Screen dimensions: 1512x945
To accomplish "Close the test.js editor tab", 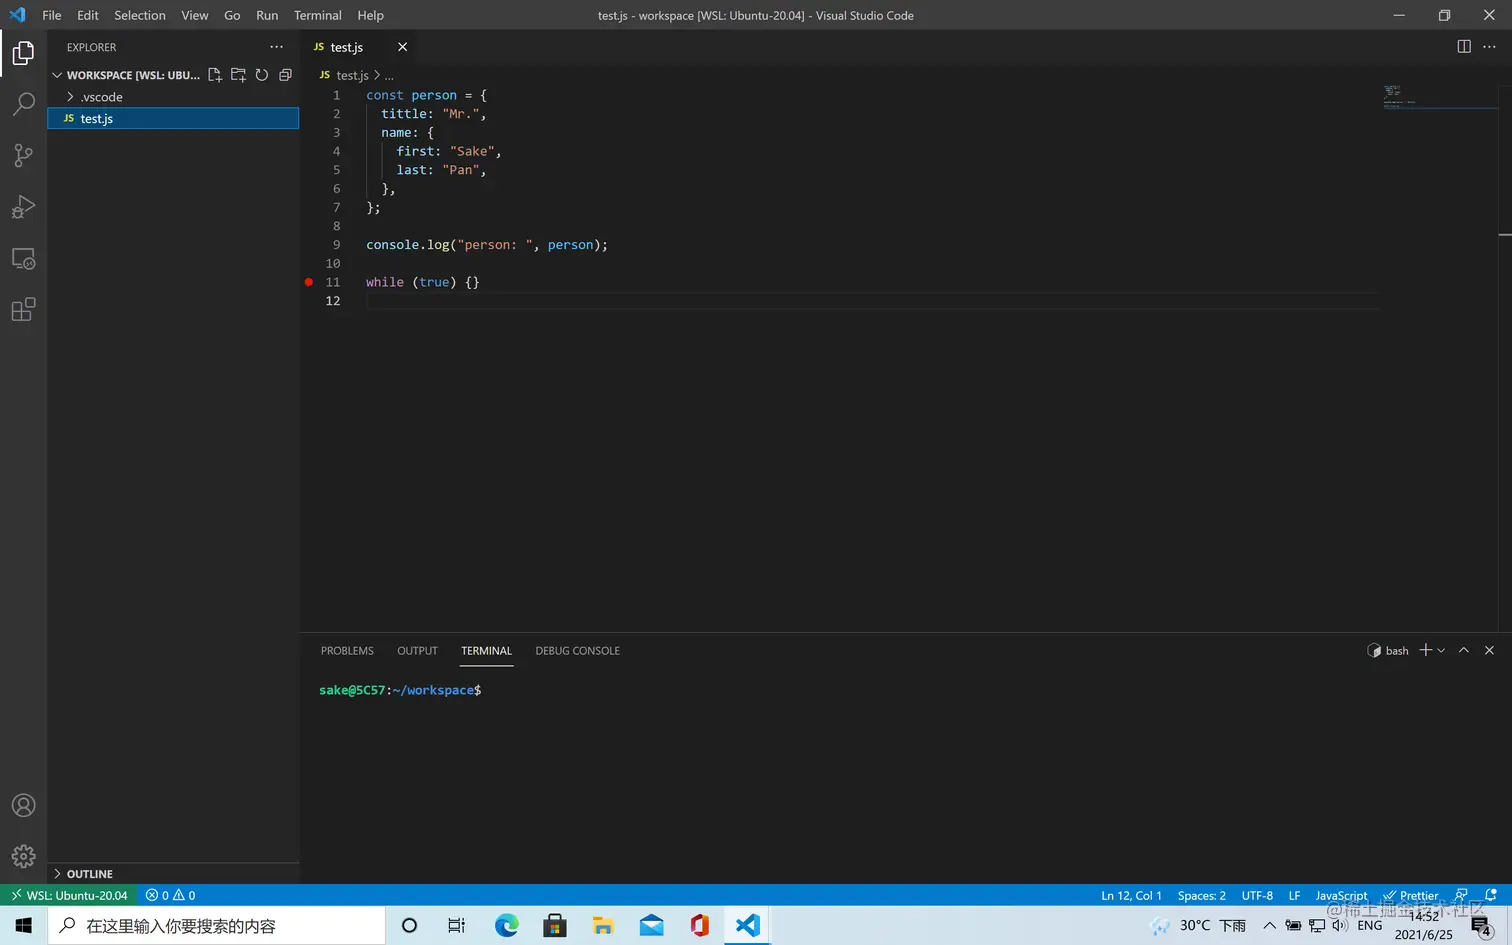I will 402,47.
